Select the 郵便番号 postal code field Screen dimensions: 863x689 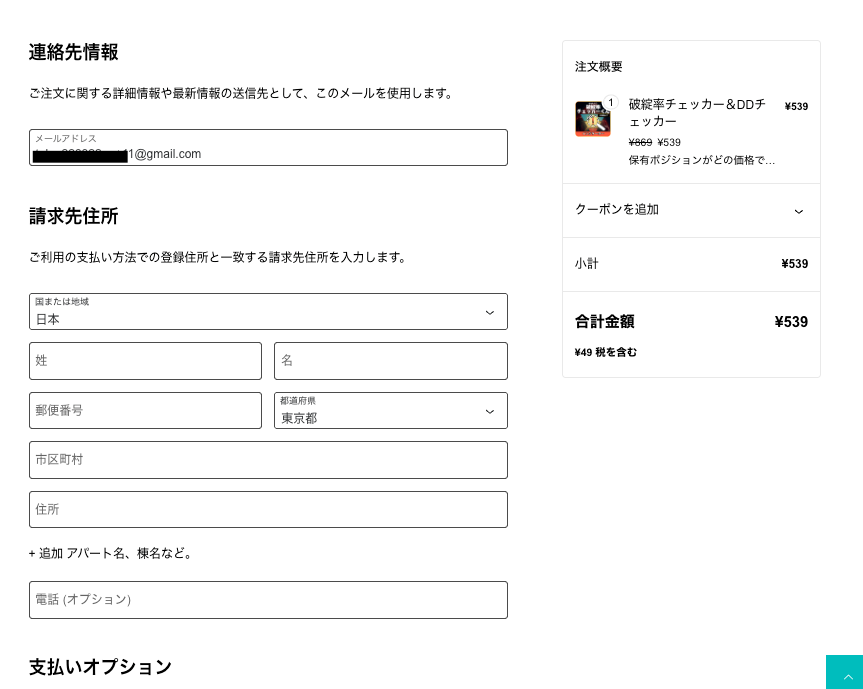(x=145, y=410)
